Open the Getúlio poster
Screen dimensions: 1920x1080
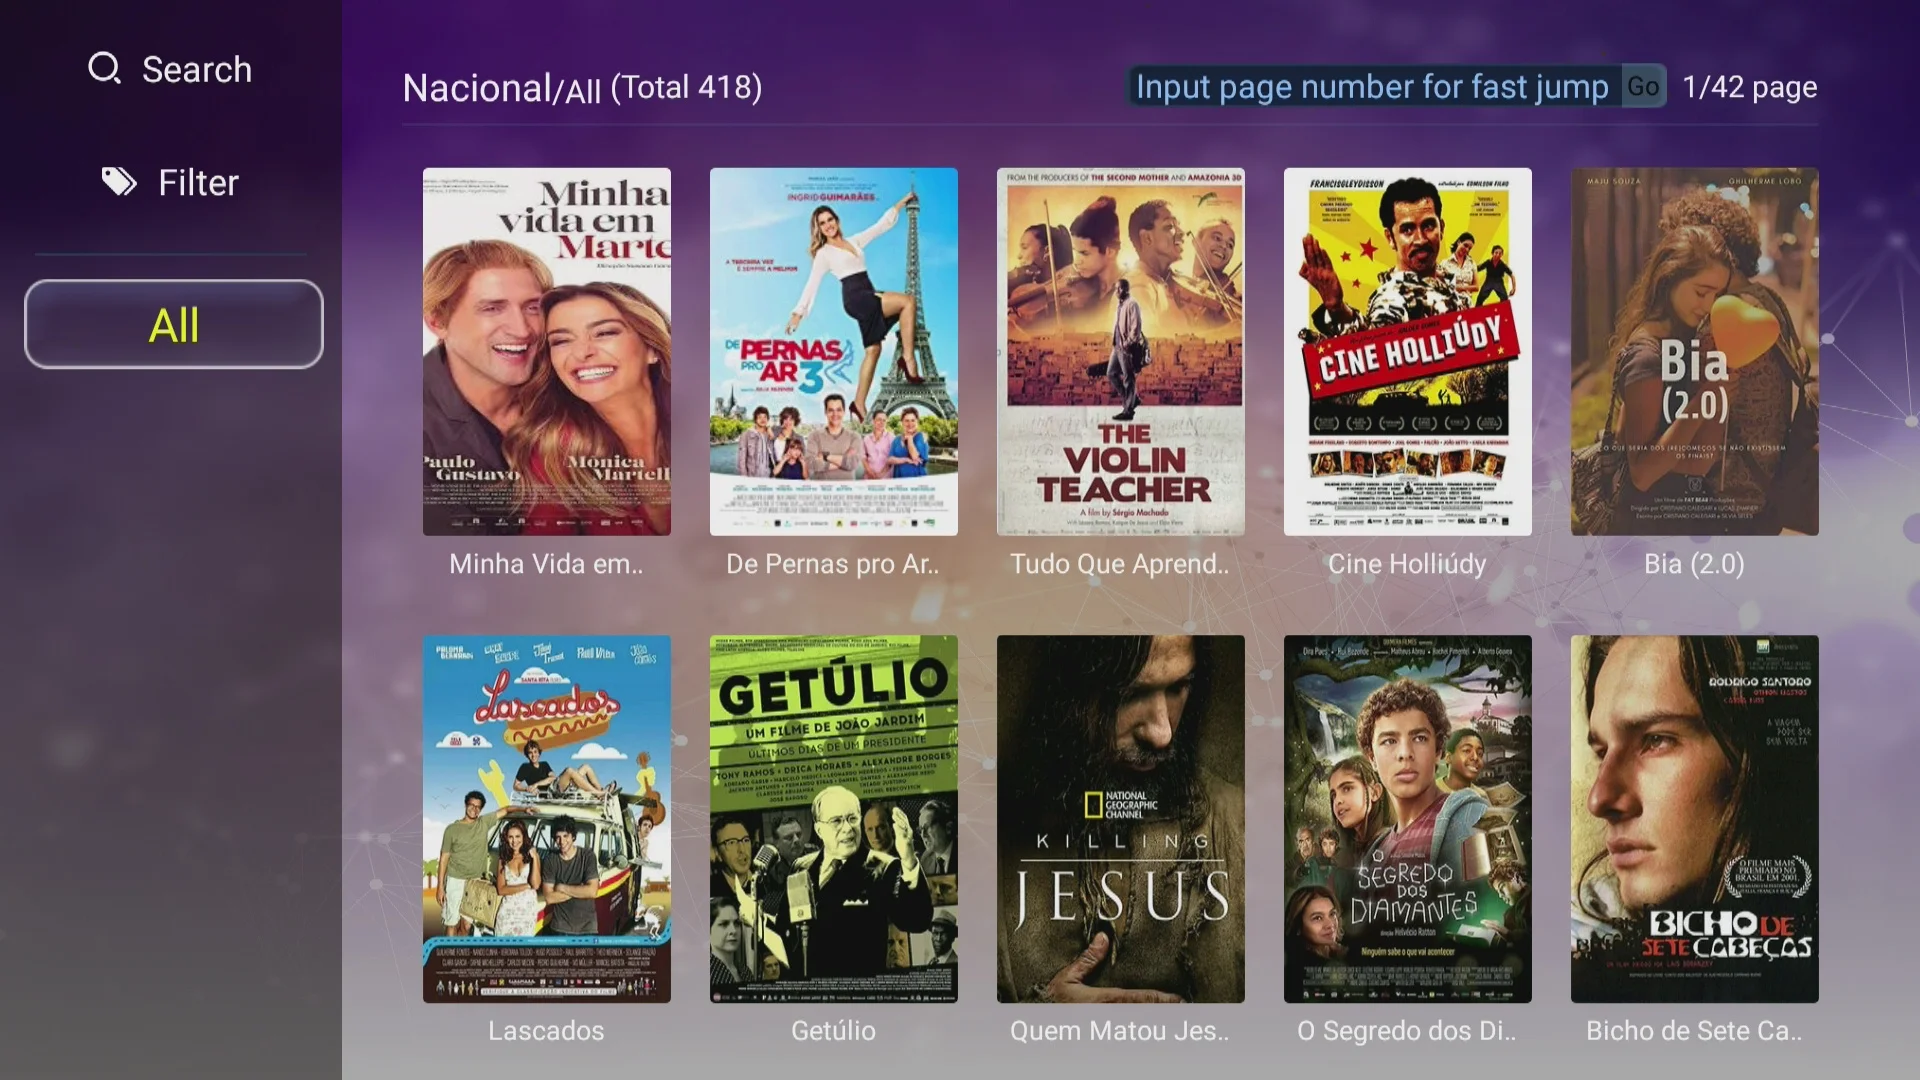point(834,819)
